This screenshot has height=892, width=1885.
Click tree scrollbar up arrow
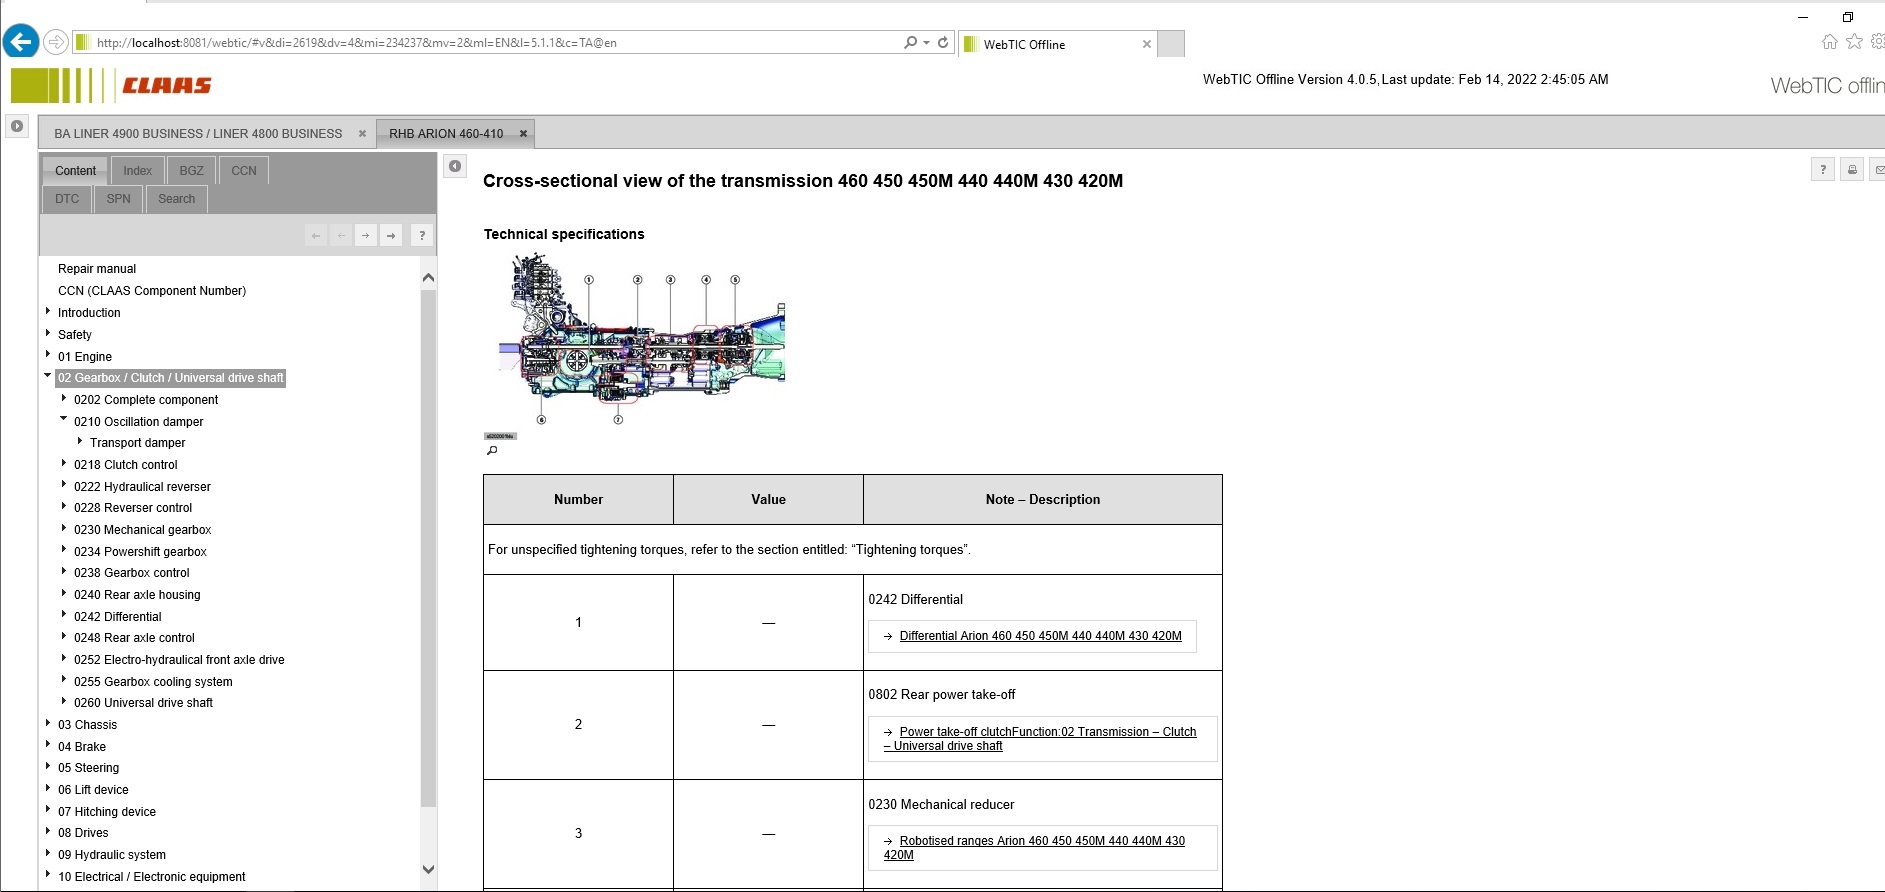click(428, 277)
